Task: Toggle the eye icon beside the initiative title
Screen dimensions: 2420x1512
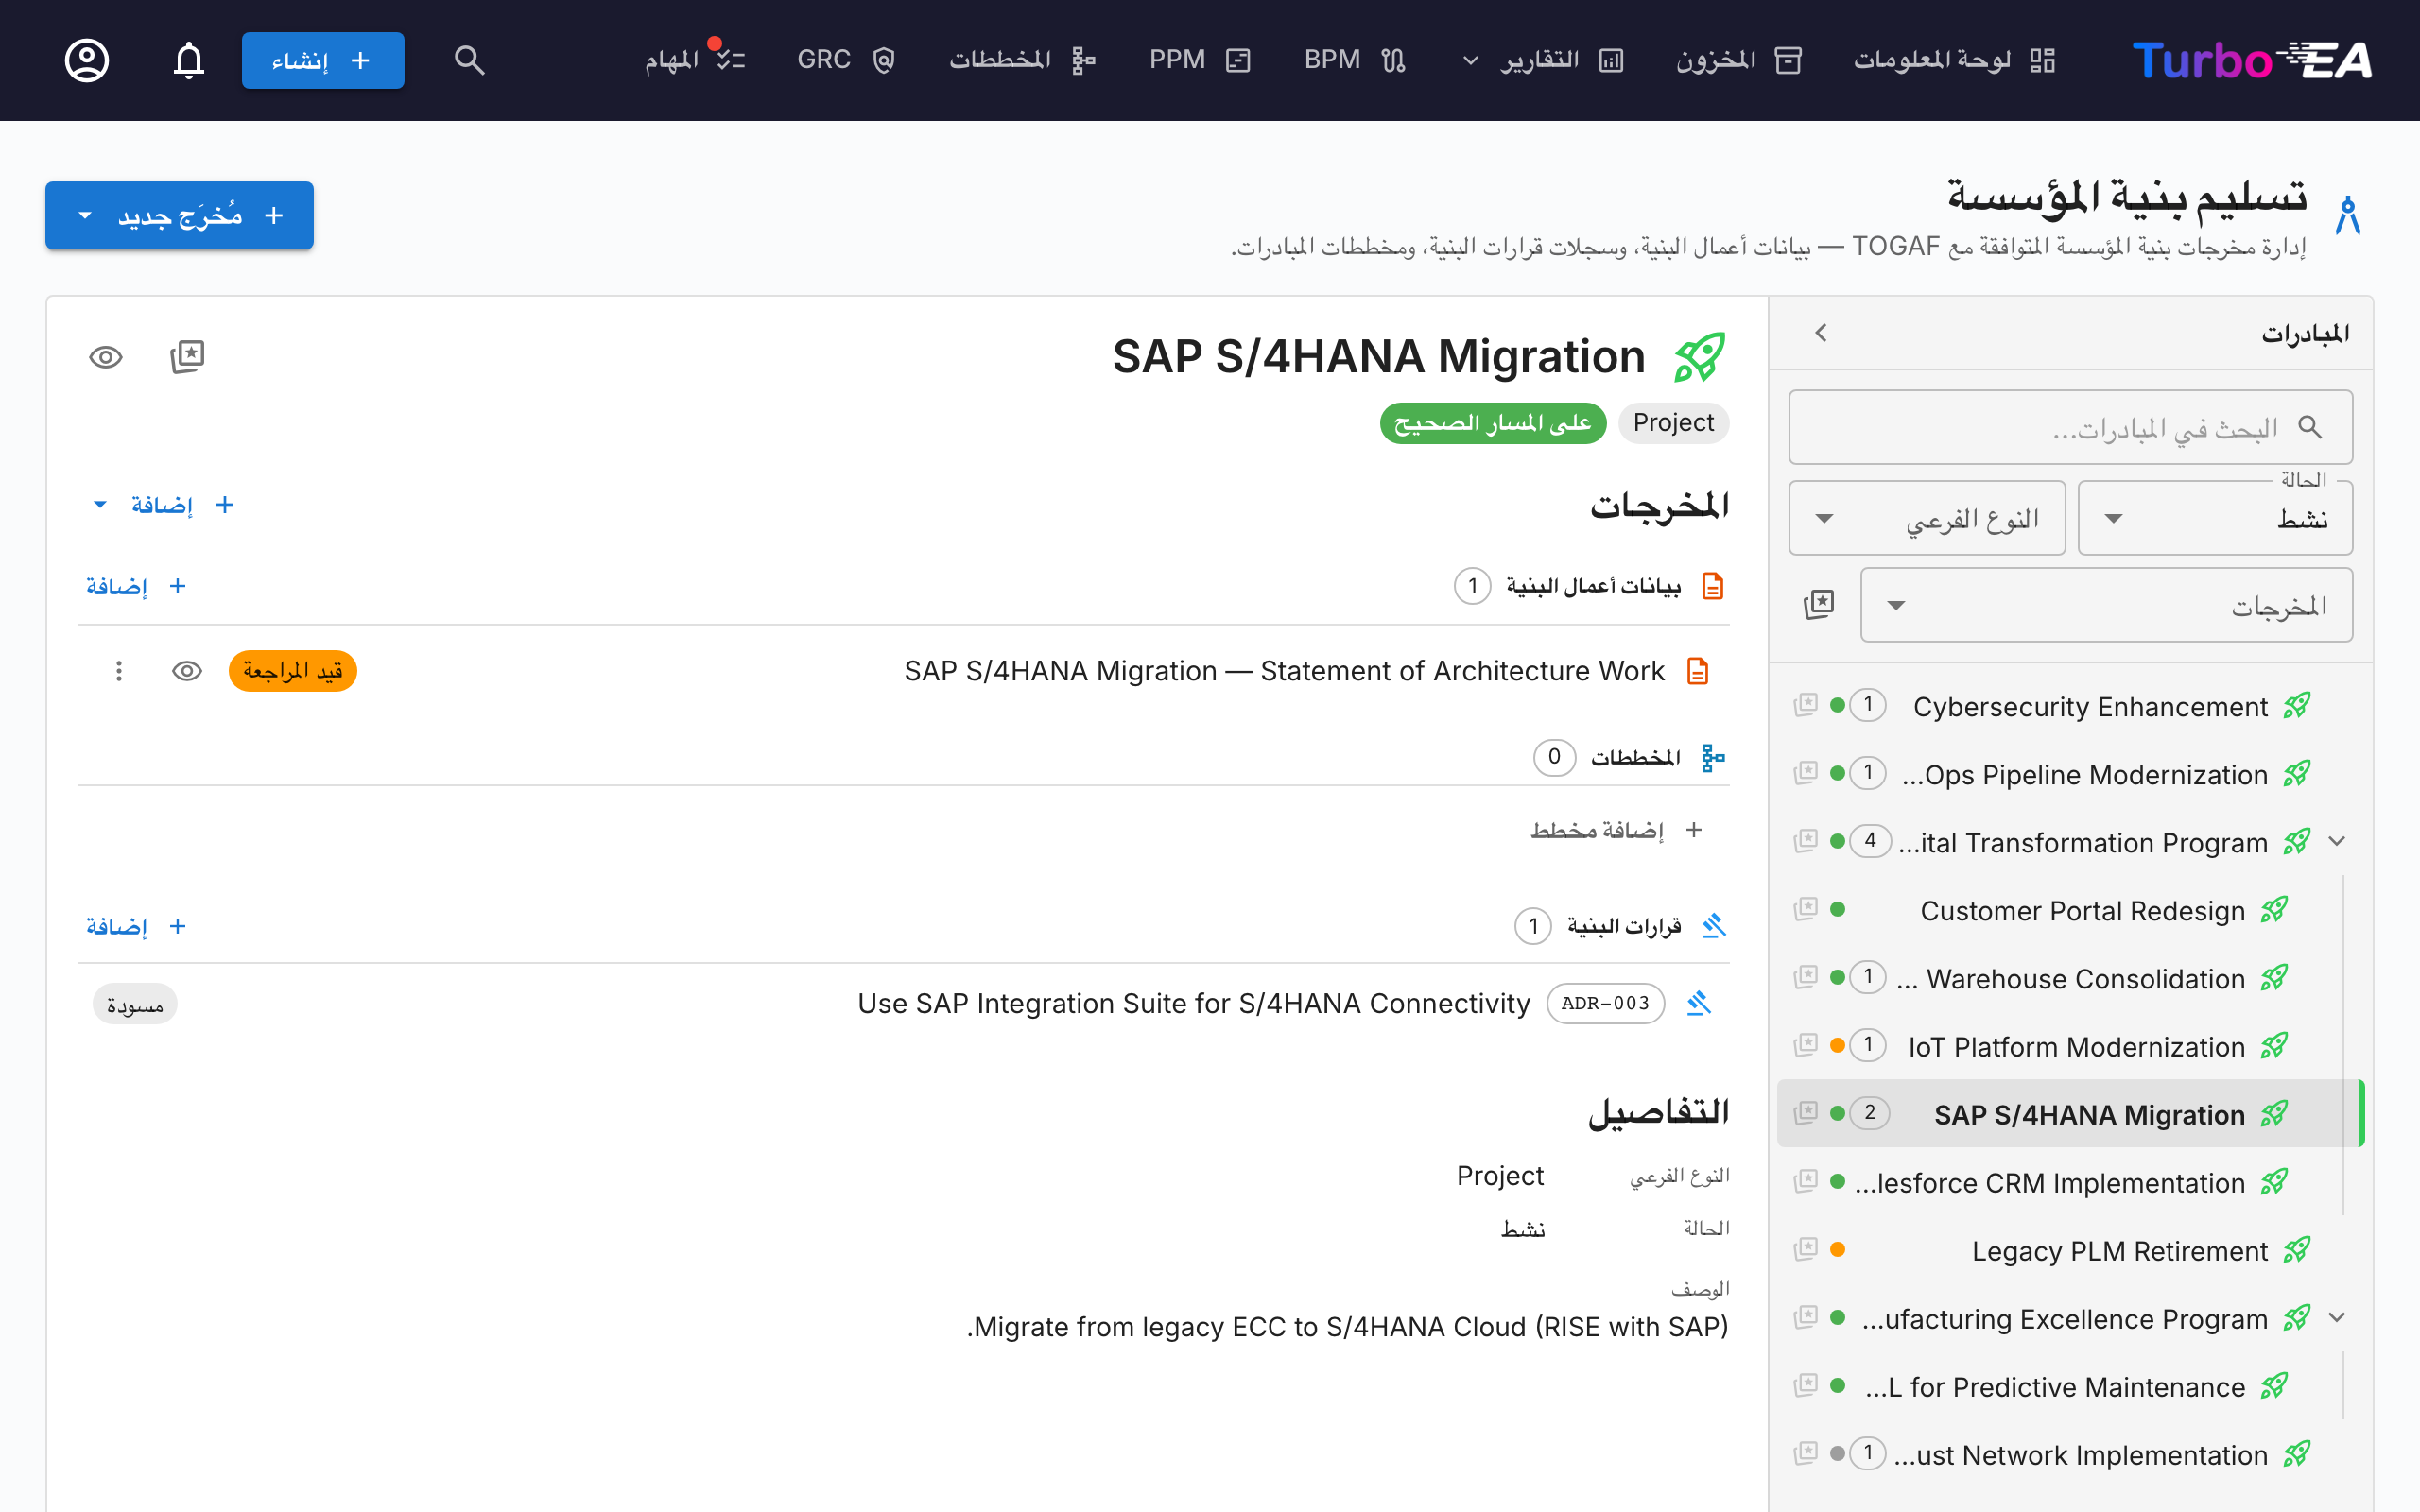Action: coord(106,357)
